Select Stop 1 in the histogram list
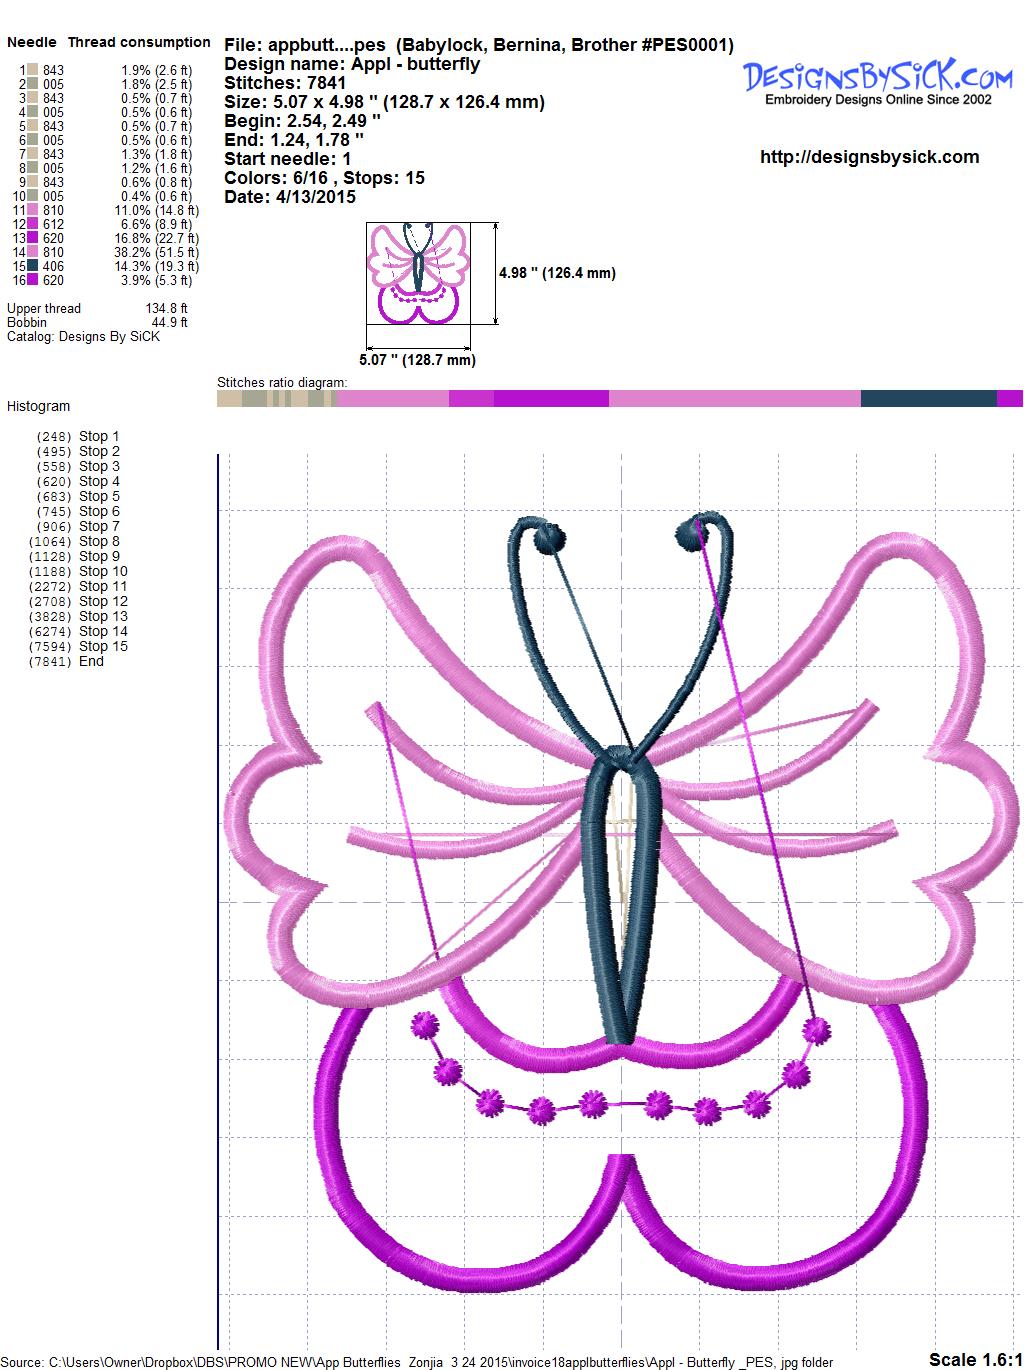1024x1370 pixels. [x=98, y=436]
